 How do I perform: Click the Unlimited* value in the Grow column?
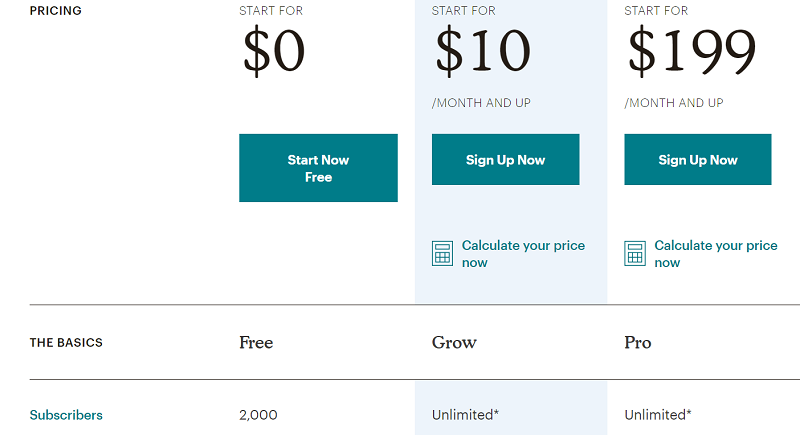click(x=465, y=415)
